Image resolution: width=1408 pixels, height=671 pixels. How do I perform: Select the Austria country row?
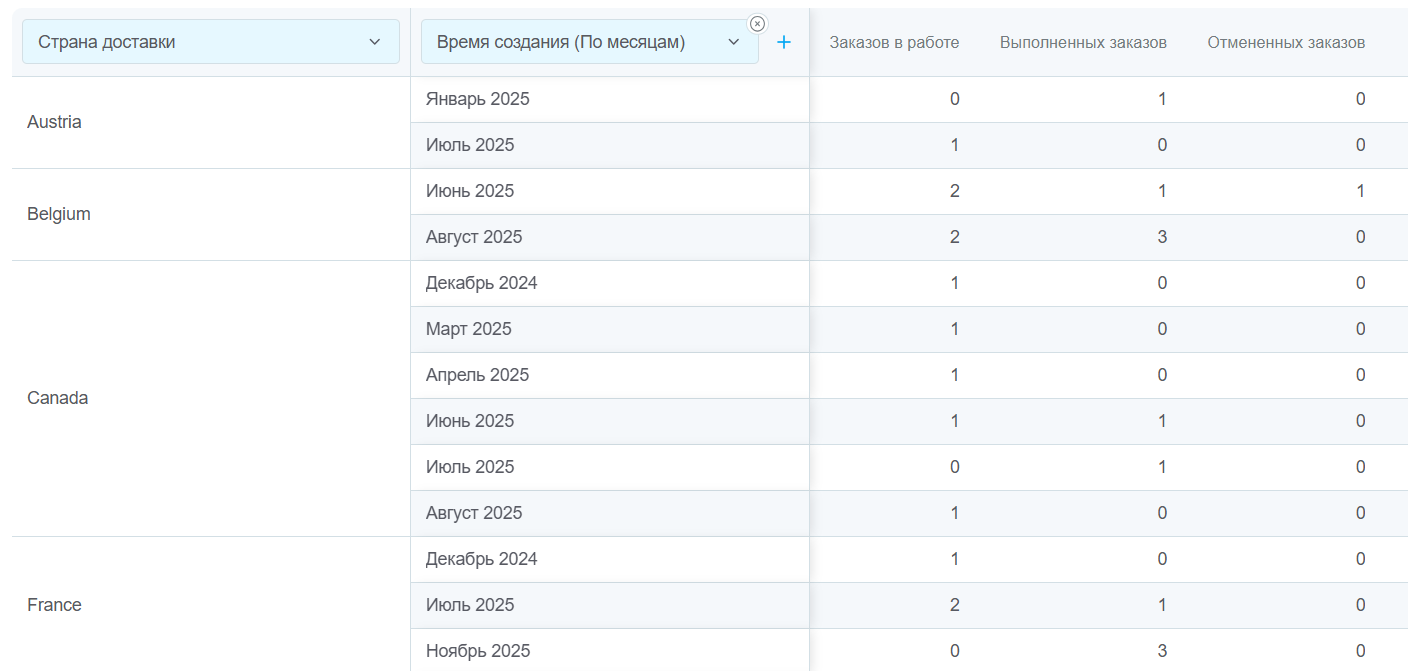55,122
